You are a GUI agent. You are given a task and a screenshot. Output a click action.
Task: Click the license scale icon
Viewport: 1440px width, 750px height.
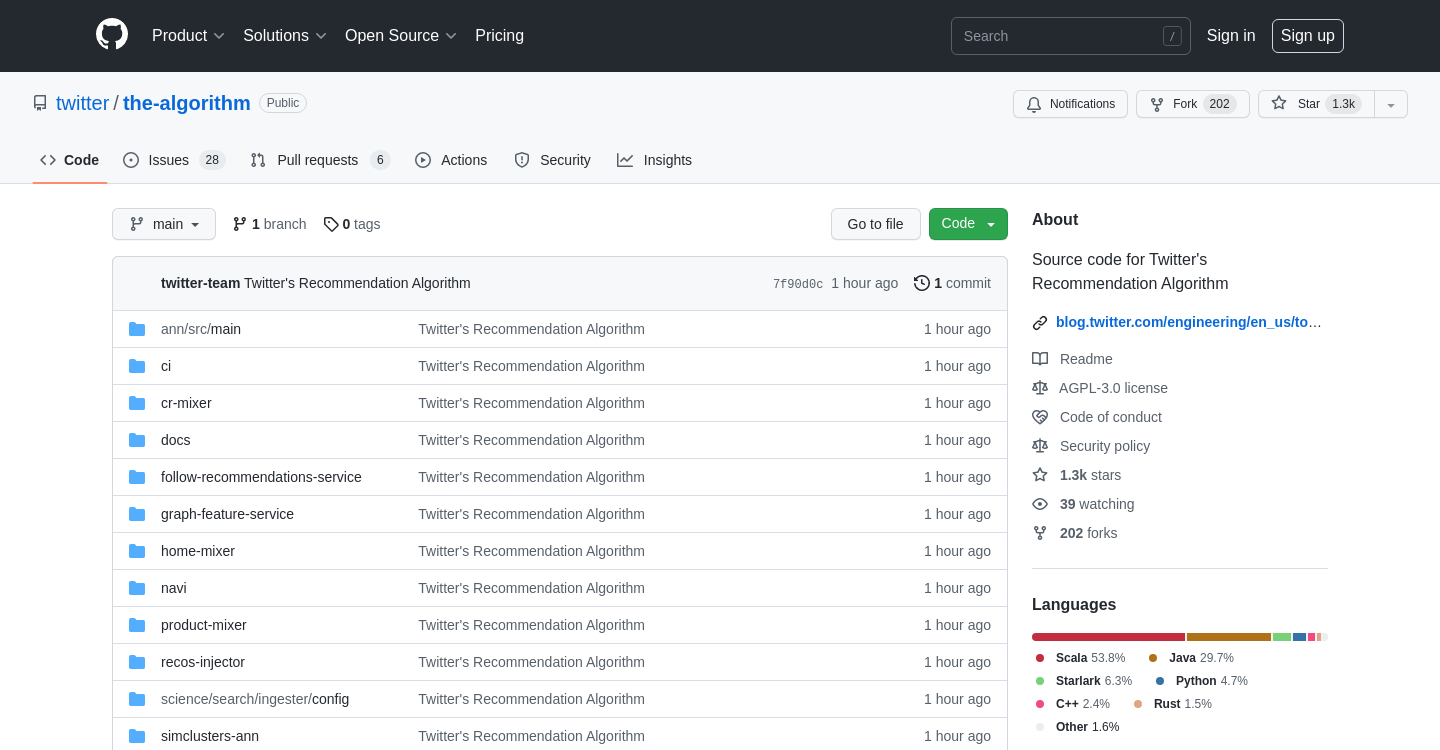(1040, 388)
